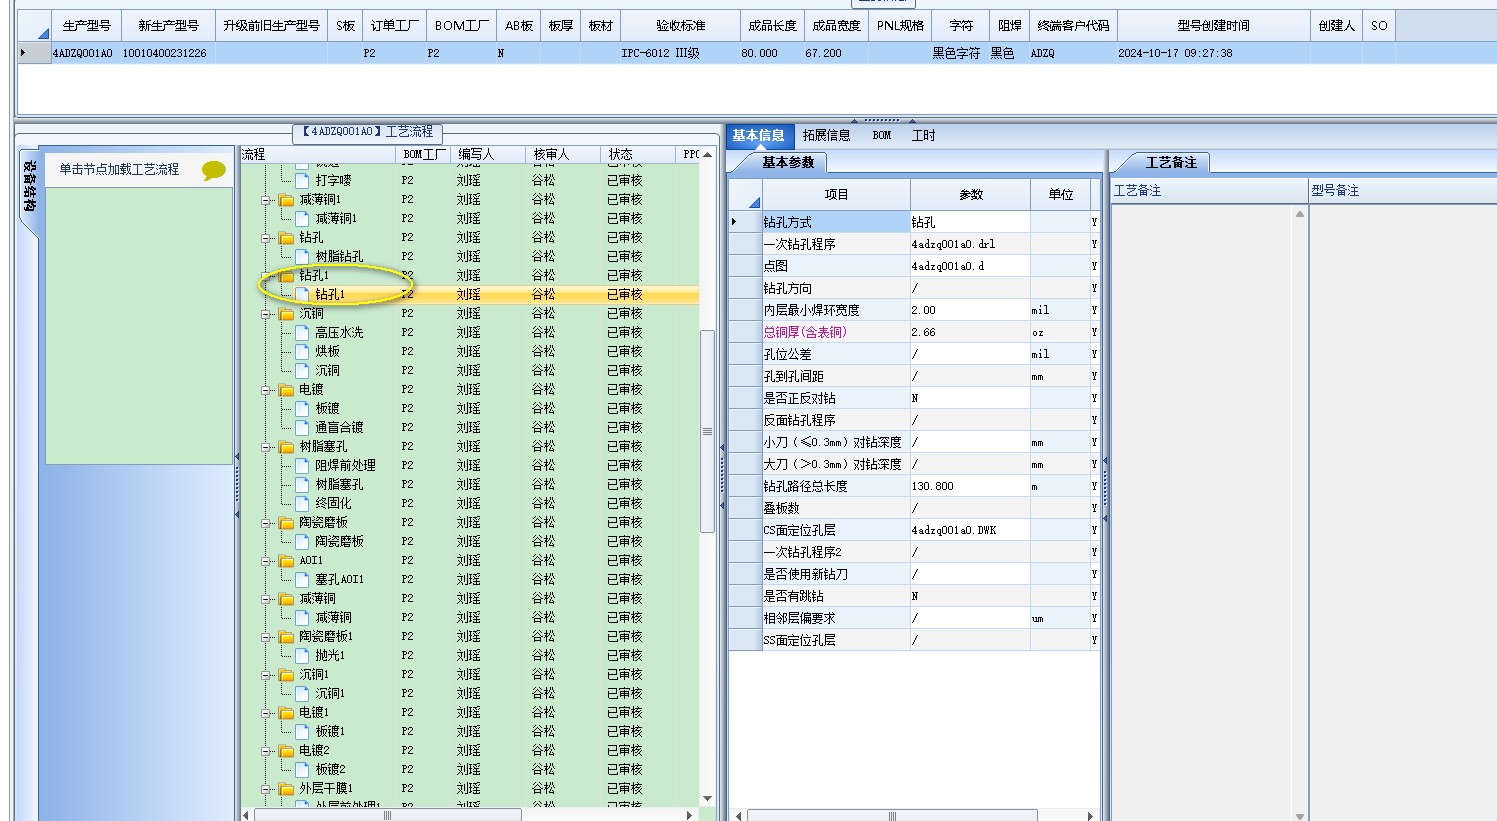
Task: Click the folder icon beside 外层干膜1 group
Action: coord(287,789)
